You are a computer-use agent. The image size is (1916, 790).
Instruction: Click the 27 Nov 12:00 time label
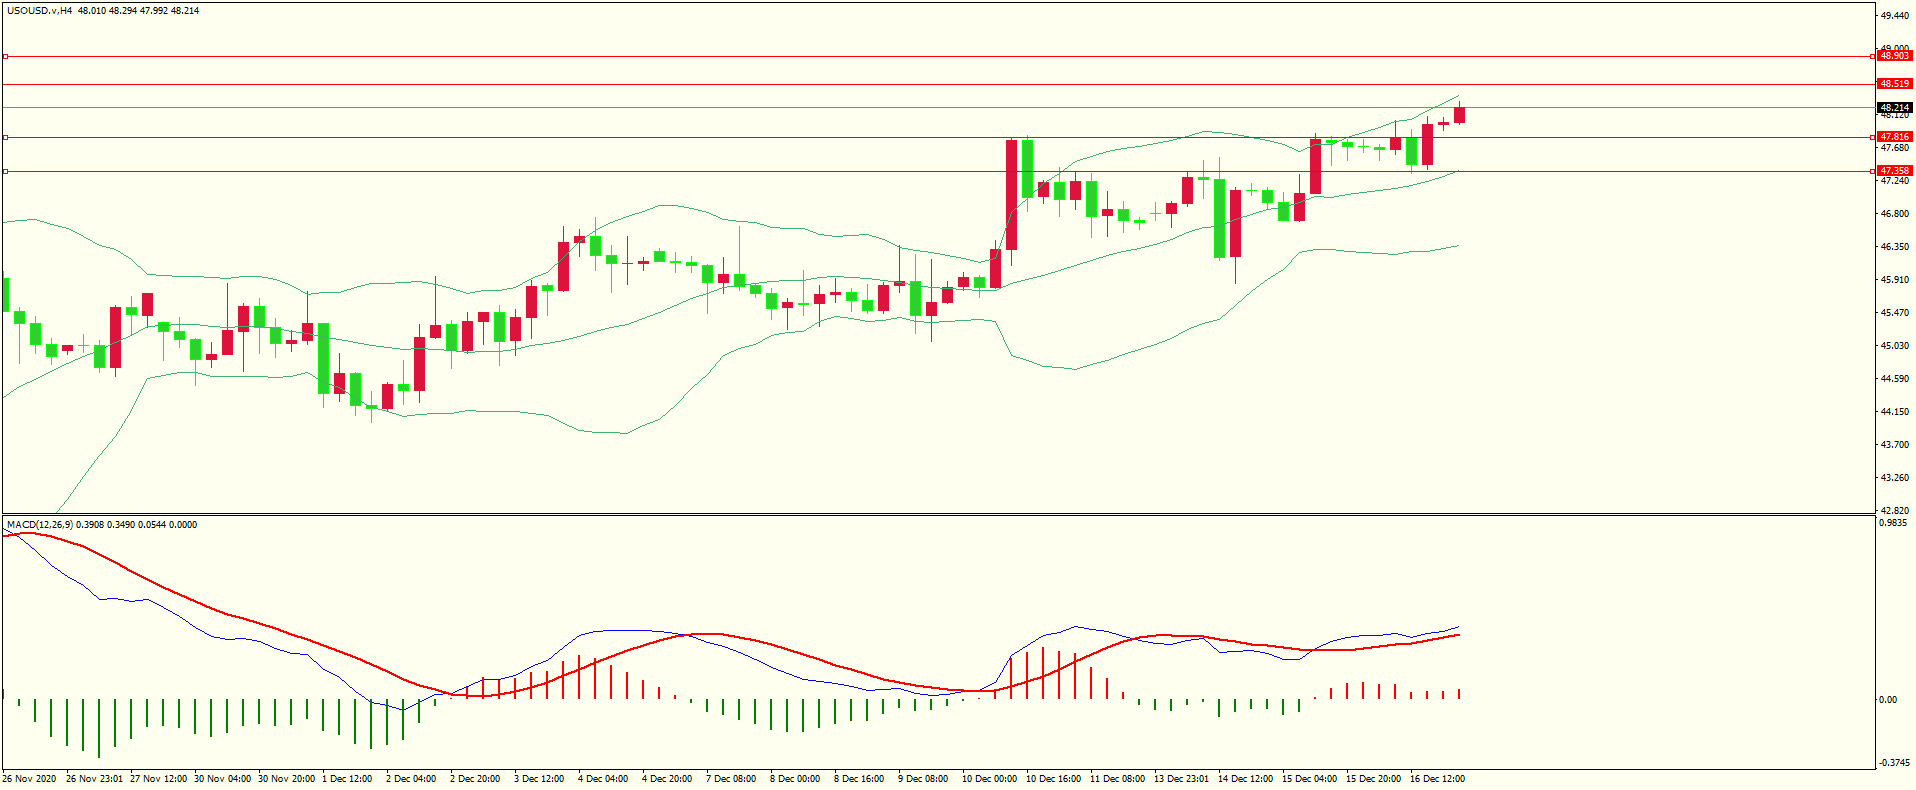coord(158,779)
